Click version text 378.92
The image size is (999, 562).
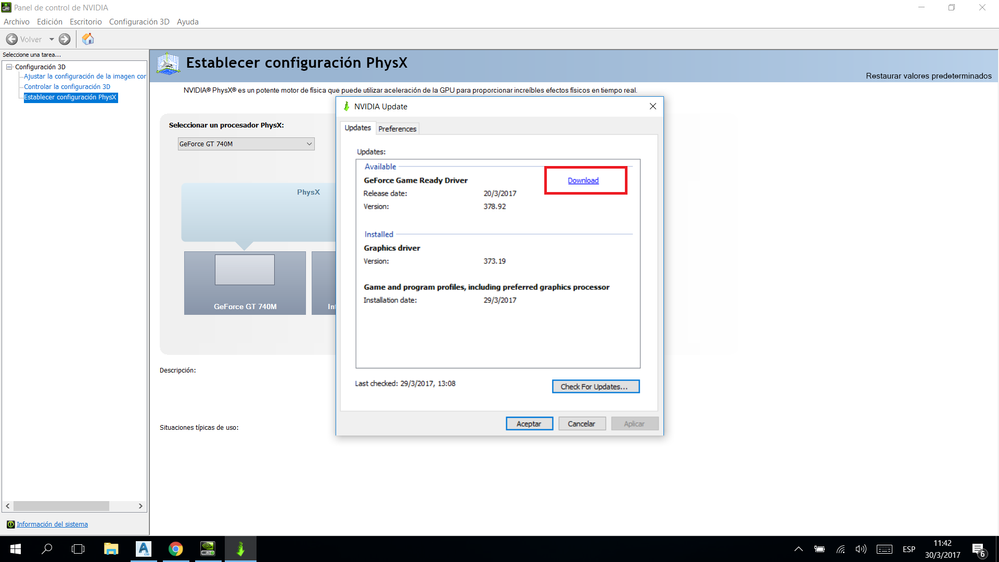494,206
